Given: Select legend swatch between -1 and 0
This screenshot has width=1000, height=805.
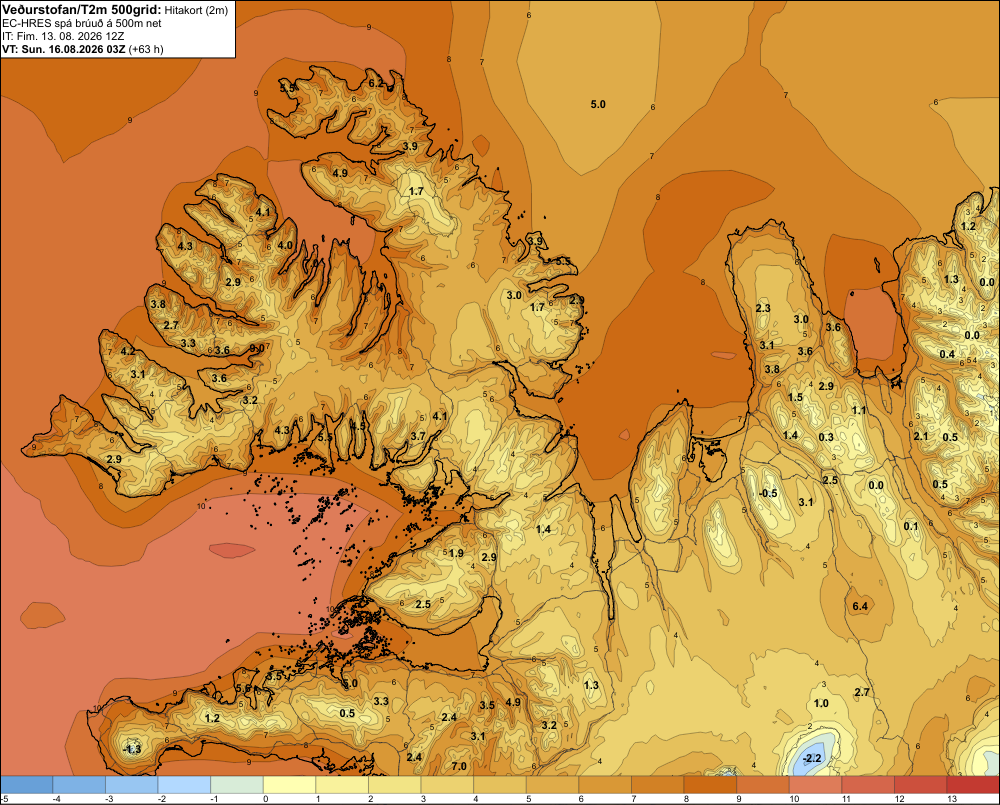Looking at the screenshot, I should click(x=237, y=785).
